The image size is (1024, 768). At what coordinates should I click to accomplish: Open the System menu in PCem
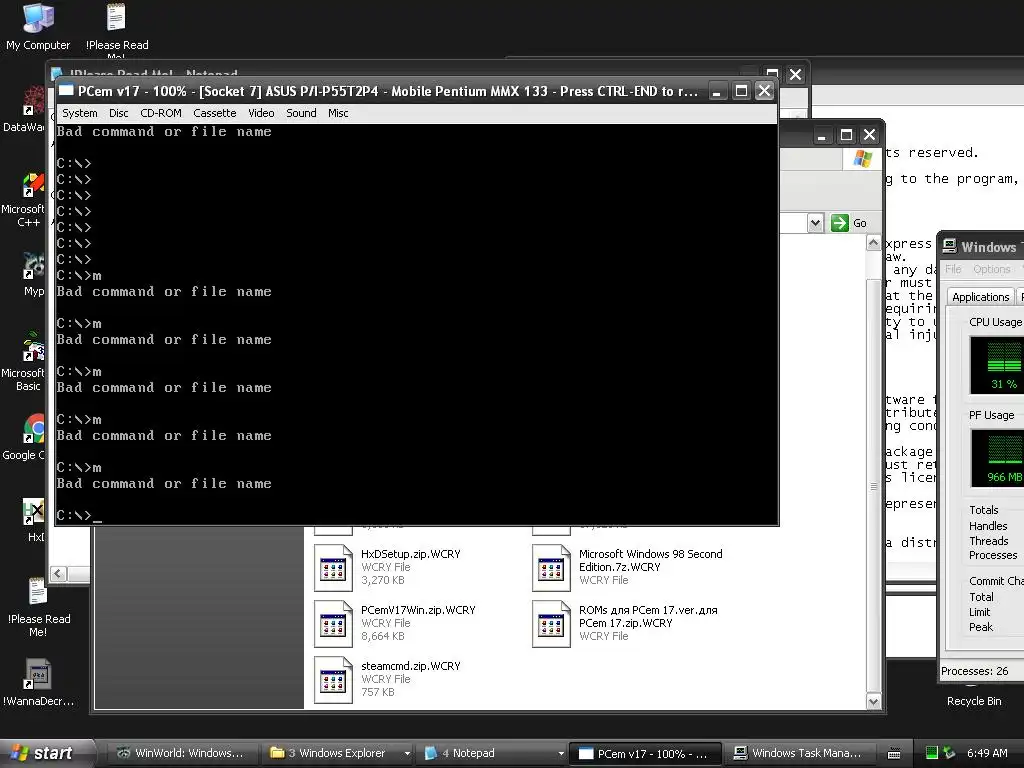[80, 113]
